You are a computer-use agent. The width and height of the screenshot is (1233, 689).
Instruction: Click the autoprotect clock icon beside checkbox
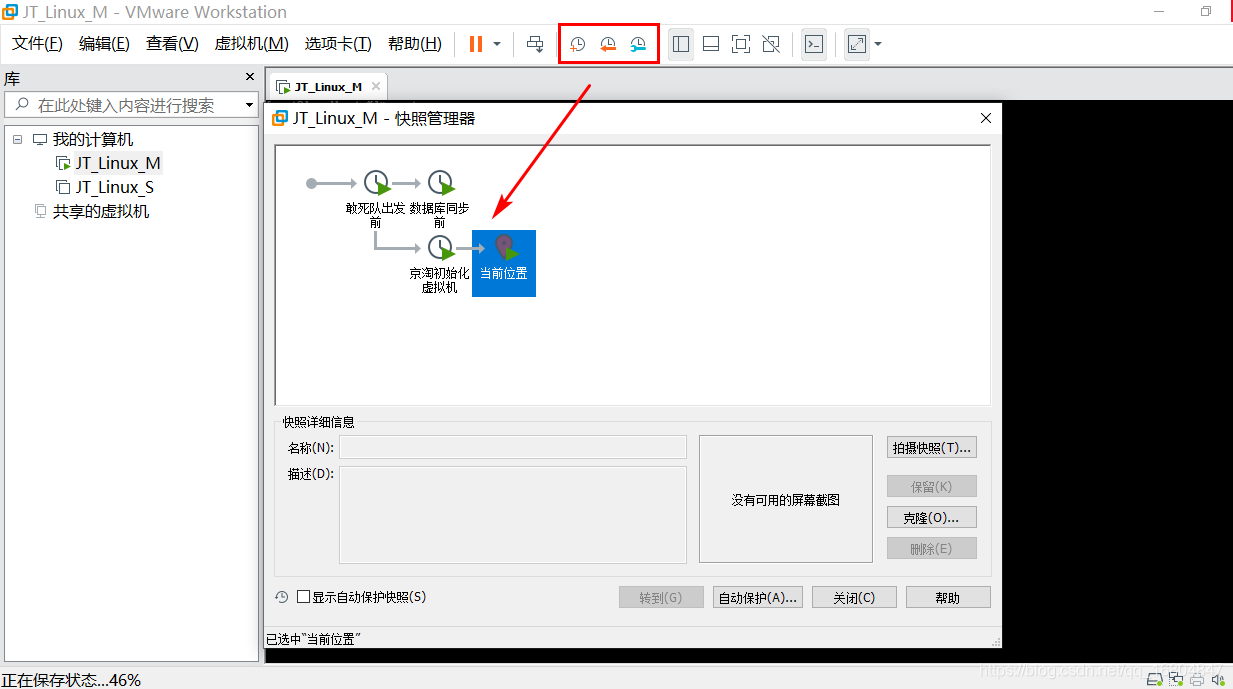tap(282, 597)
